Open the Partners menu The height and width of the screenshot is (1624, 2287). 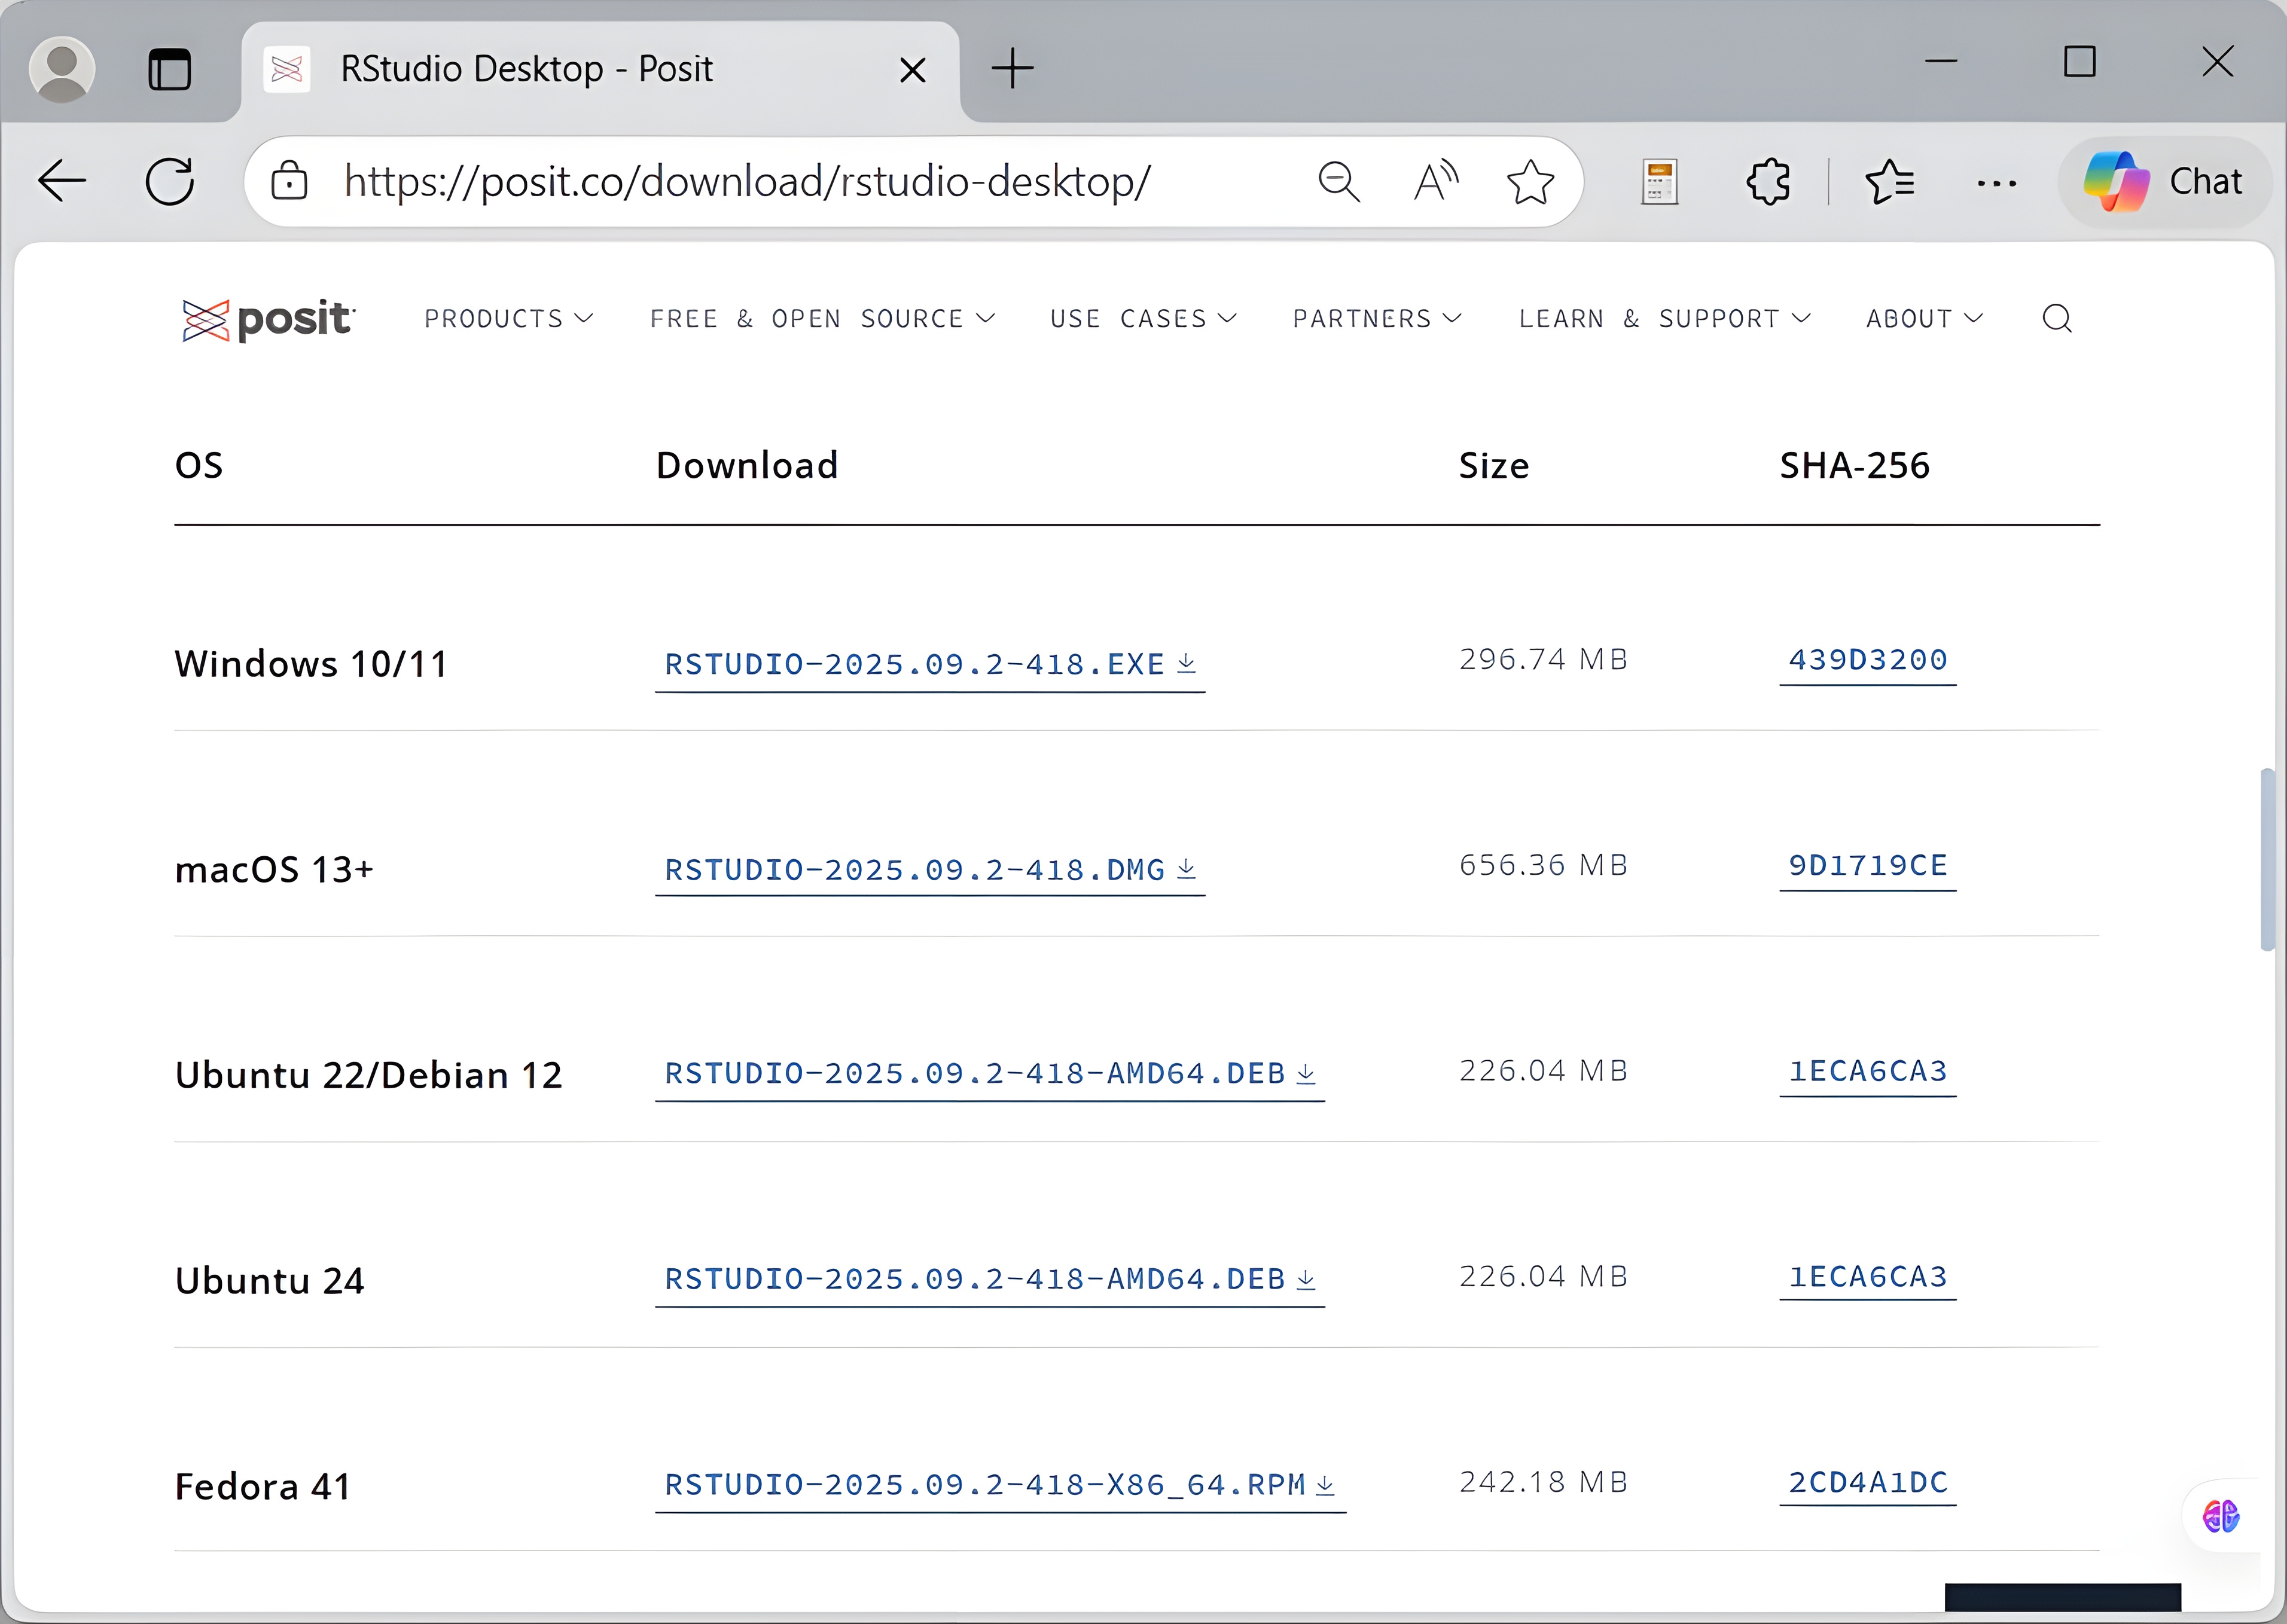click(1377, 319)
